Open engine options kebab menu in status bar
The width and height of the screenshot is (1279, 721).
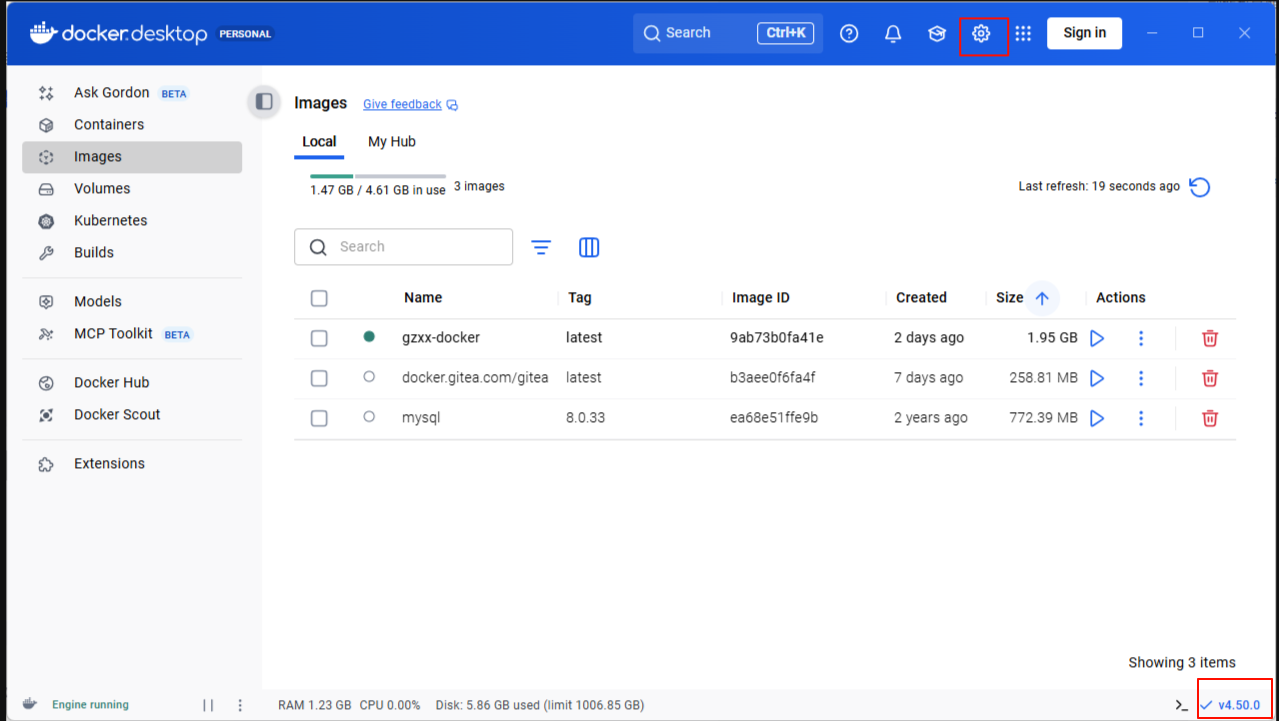coord(240,705)
